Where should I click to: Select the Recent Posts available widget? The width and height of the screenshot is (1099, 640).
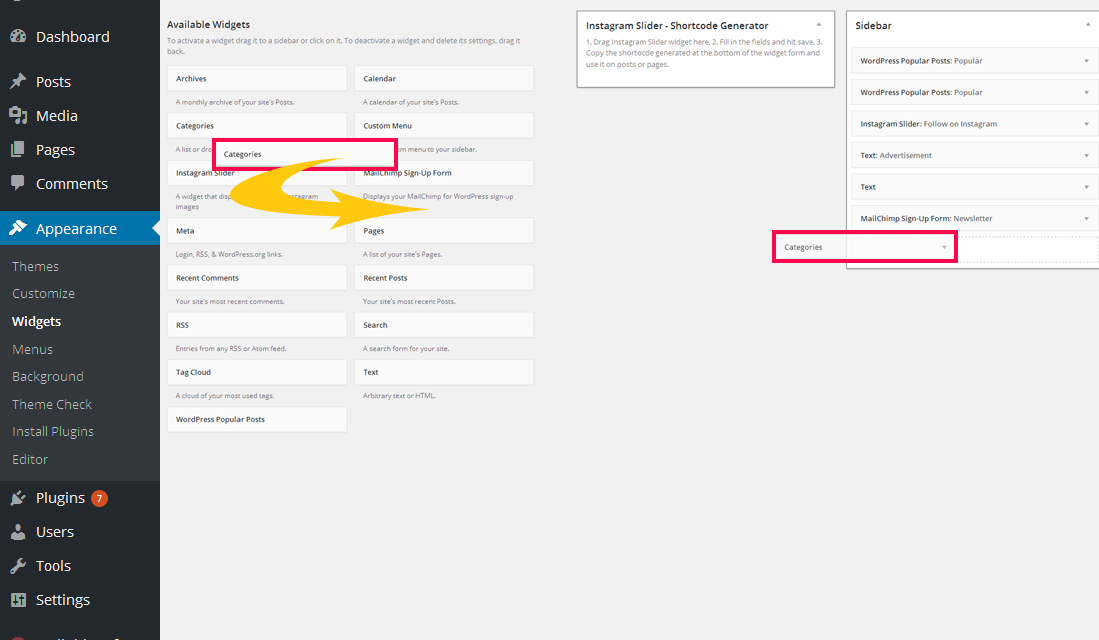444,278
